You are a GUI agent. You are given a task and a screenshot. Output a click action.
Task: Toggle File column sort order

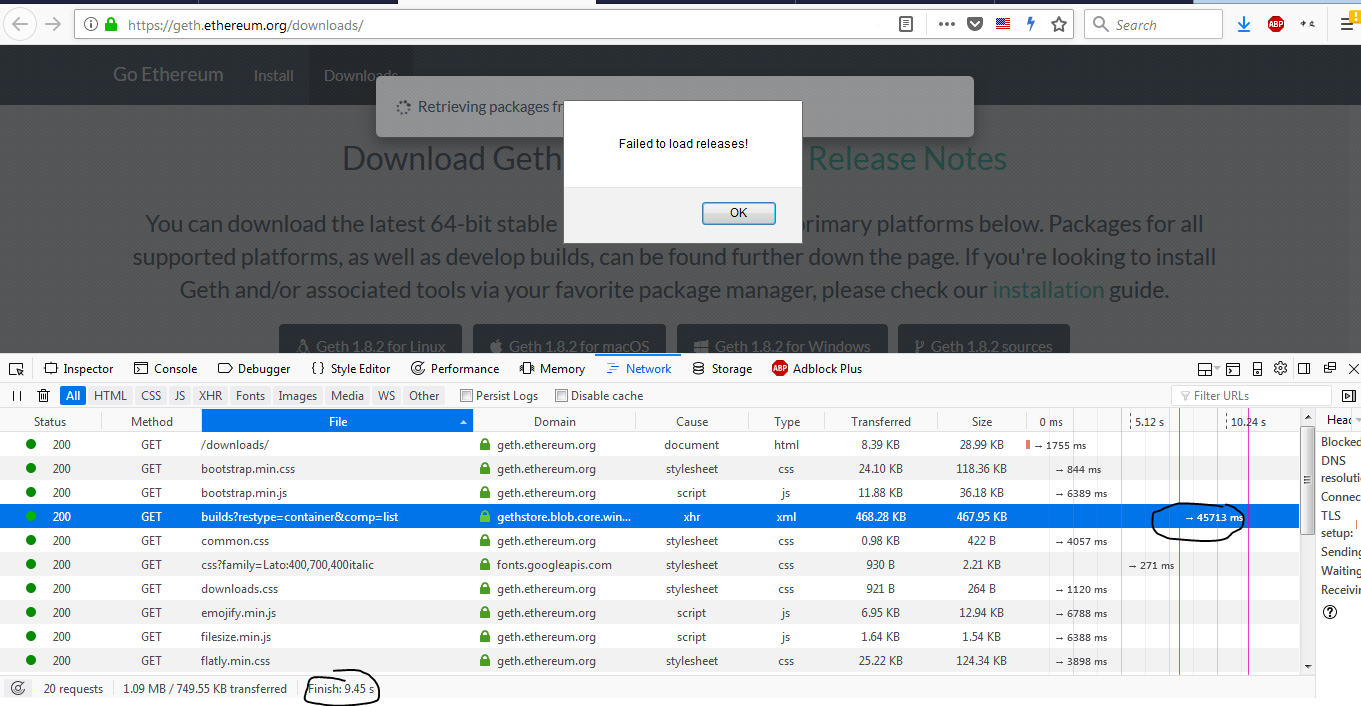(336, 420)
